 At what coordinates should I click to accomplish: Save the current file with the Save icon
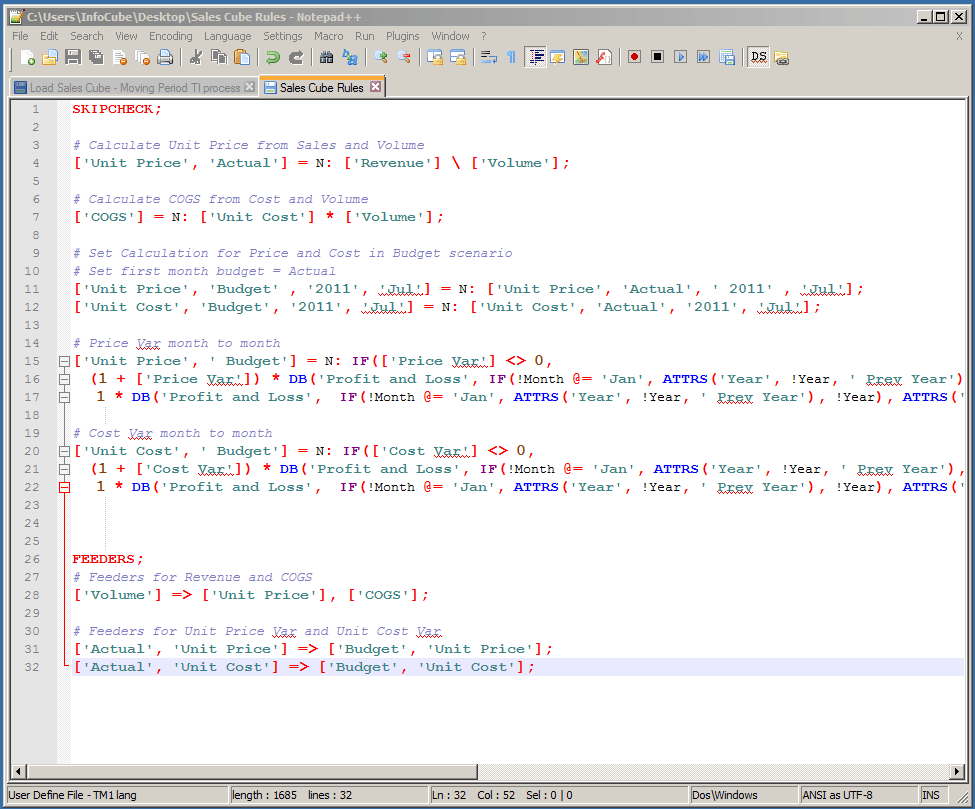pos(72,57)
